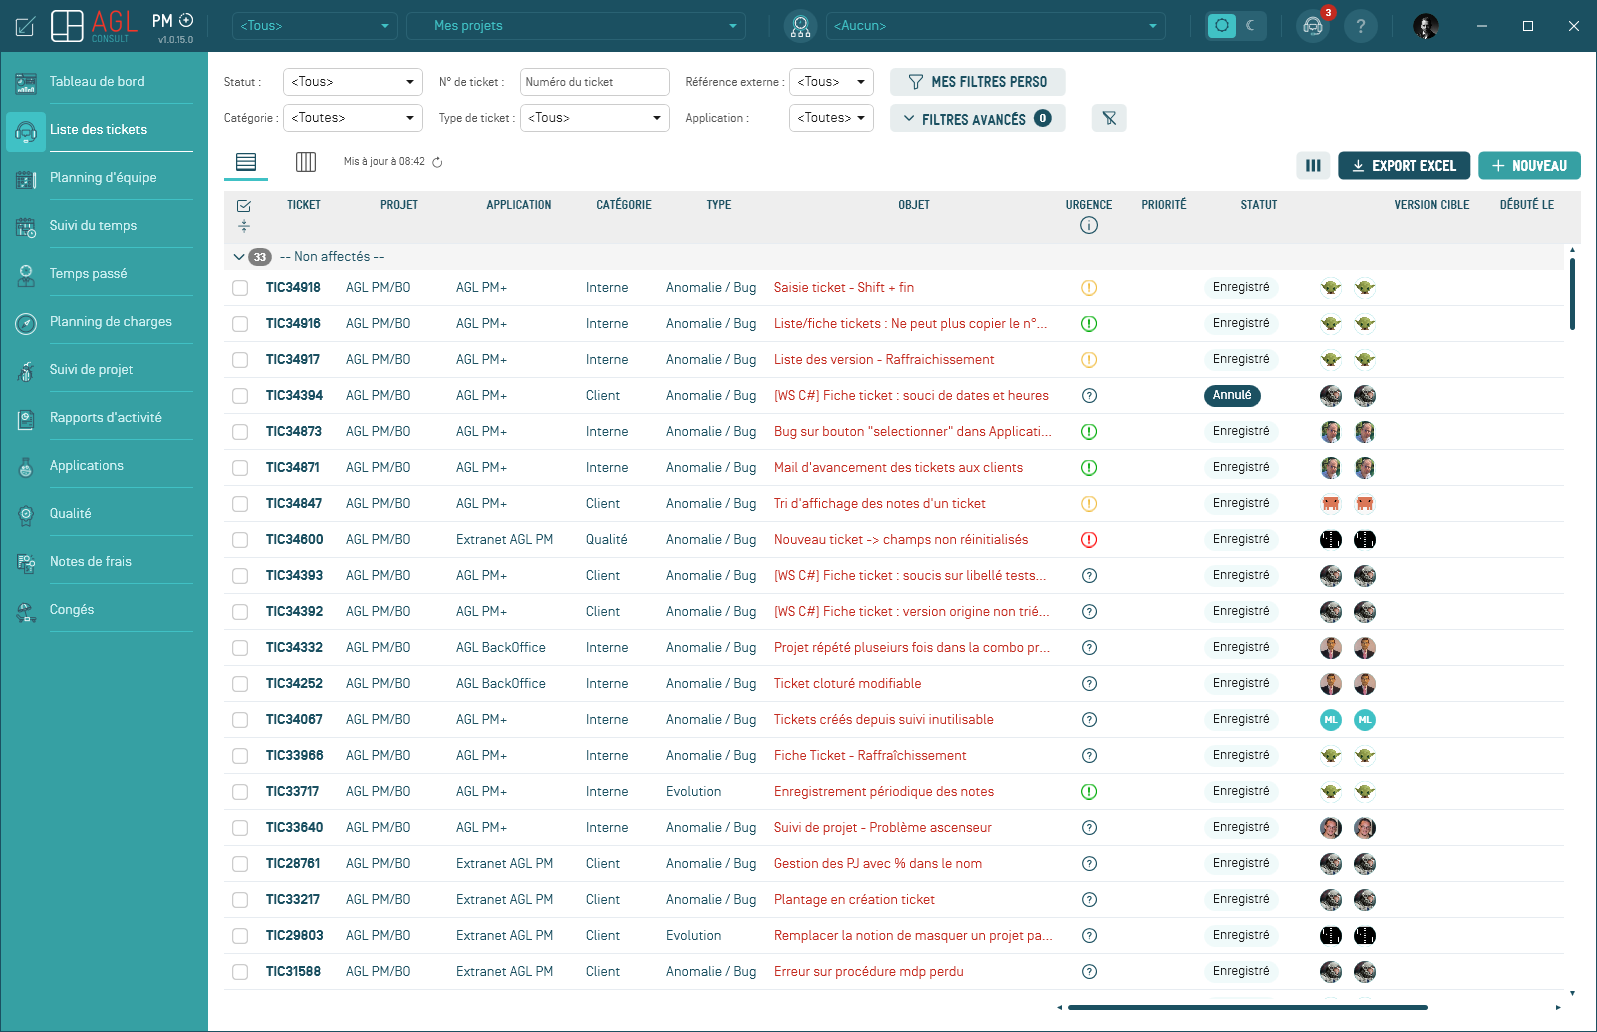Click the urgency info icon in header
Image resolution: width=1597 pixels, height=1032 pixels.
click(1089, 226)
